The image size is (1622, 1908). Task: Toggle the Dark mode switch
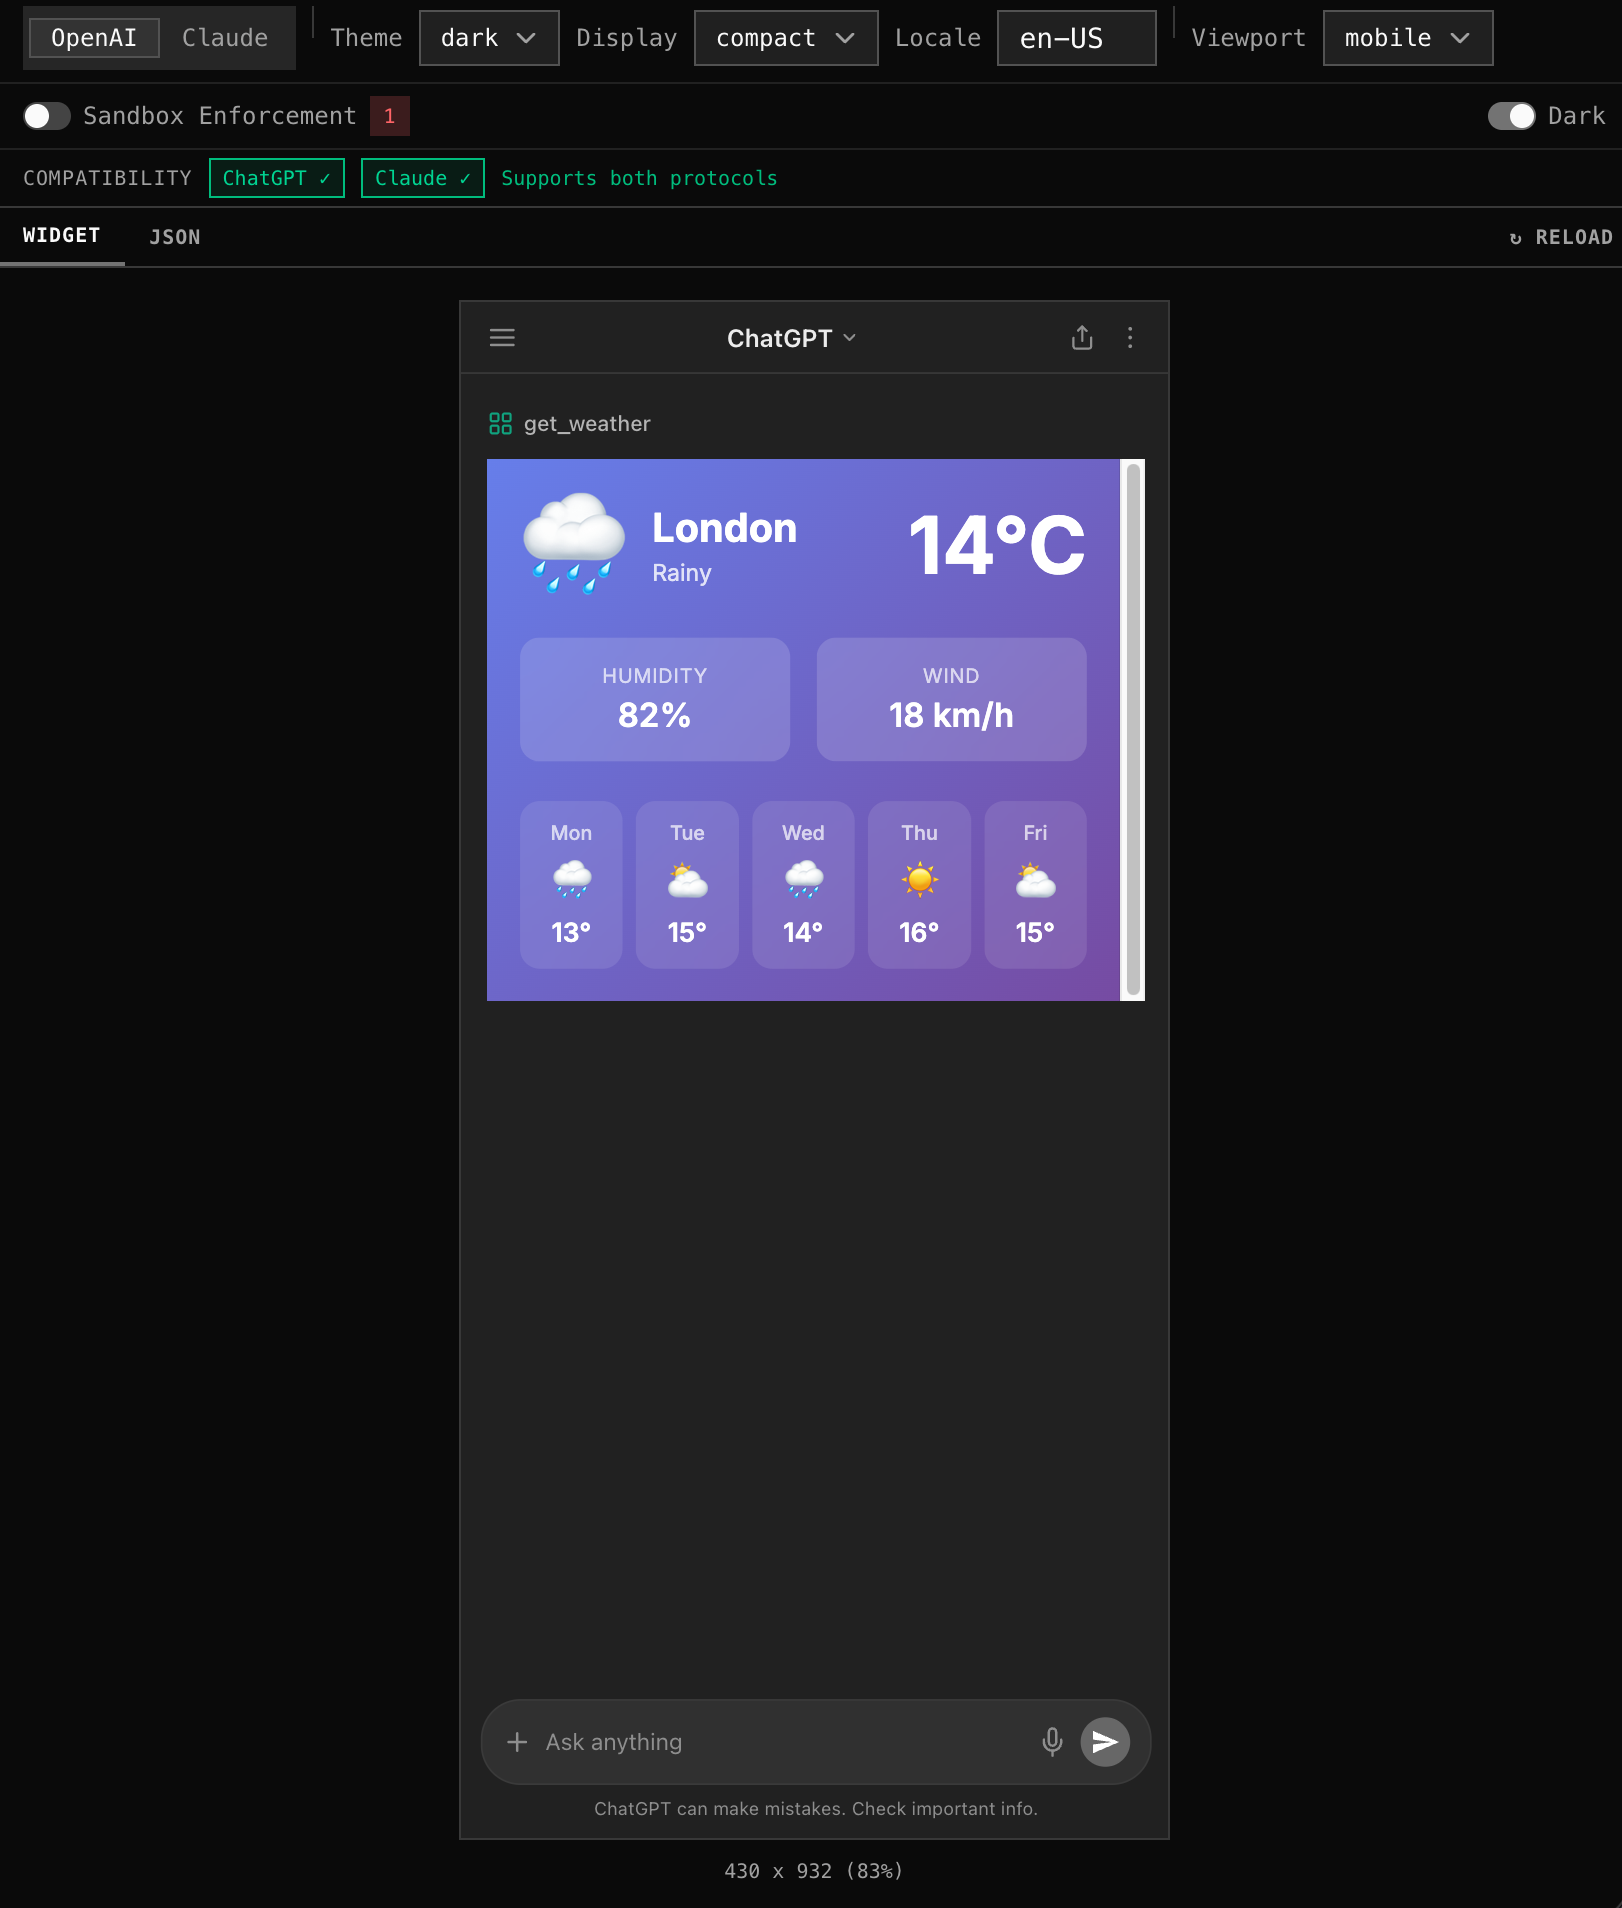pos(1510,116)
